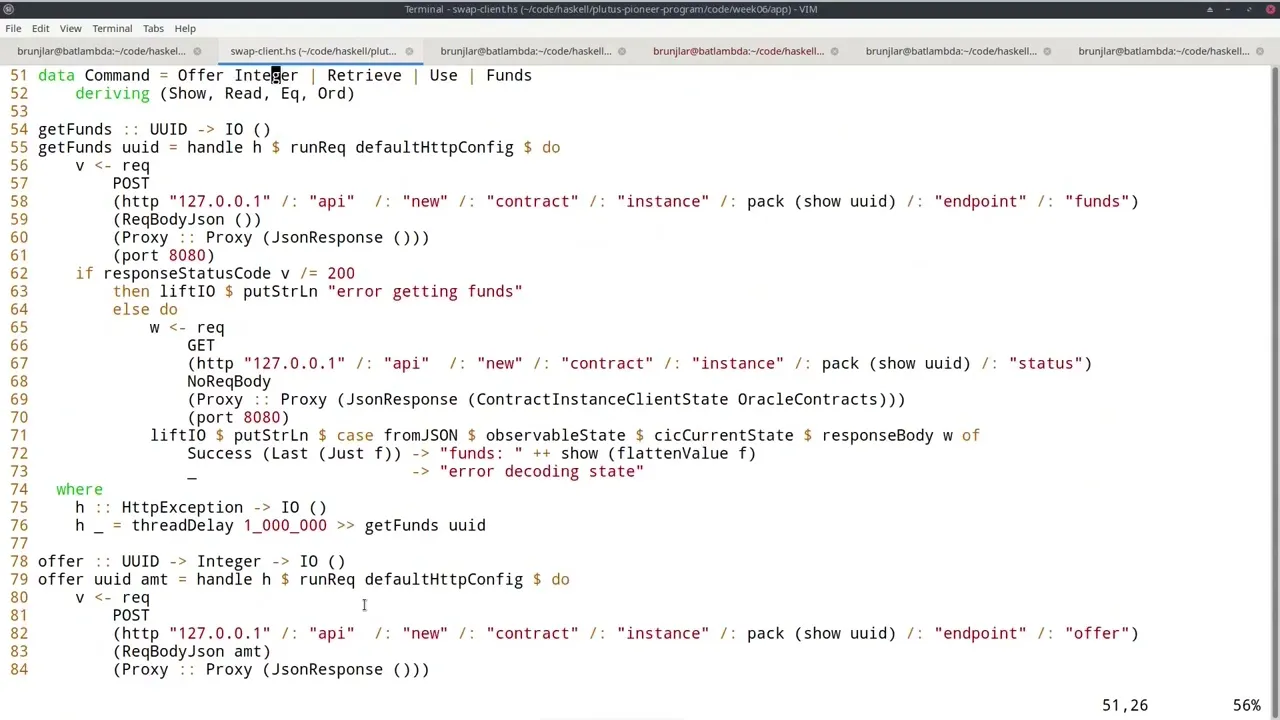The width and height of the screenshot is (1280, 720).
Task: Close the last terminal tab using its close icon
Action: coord(1258,51)
